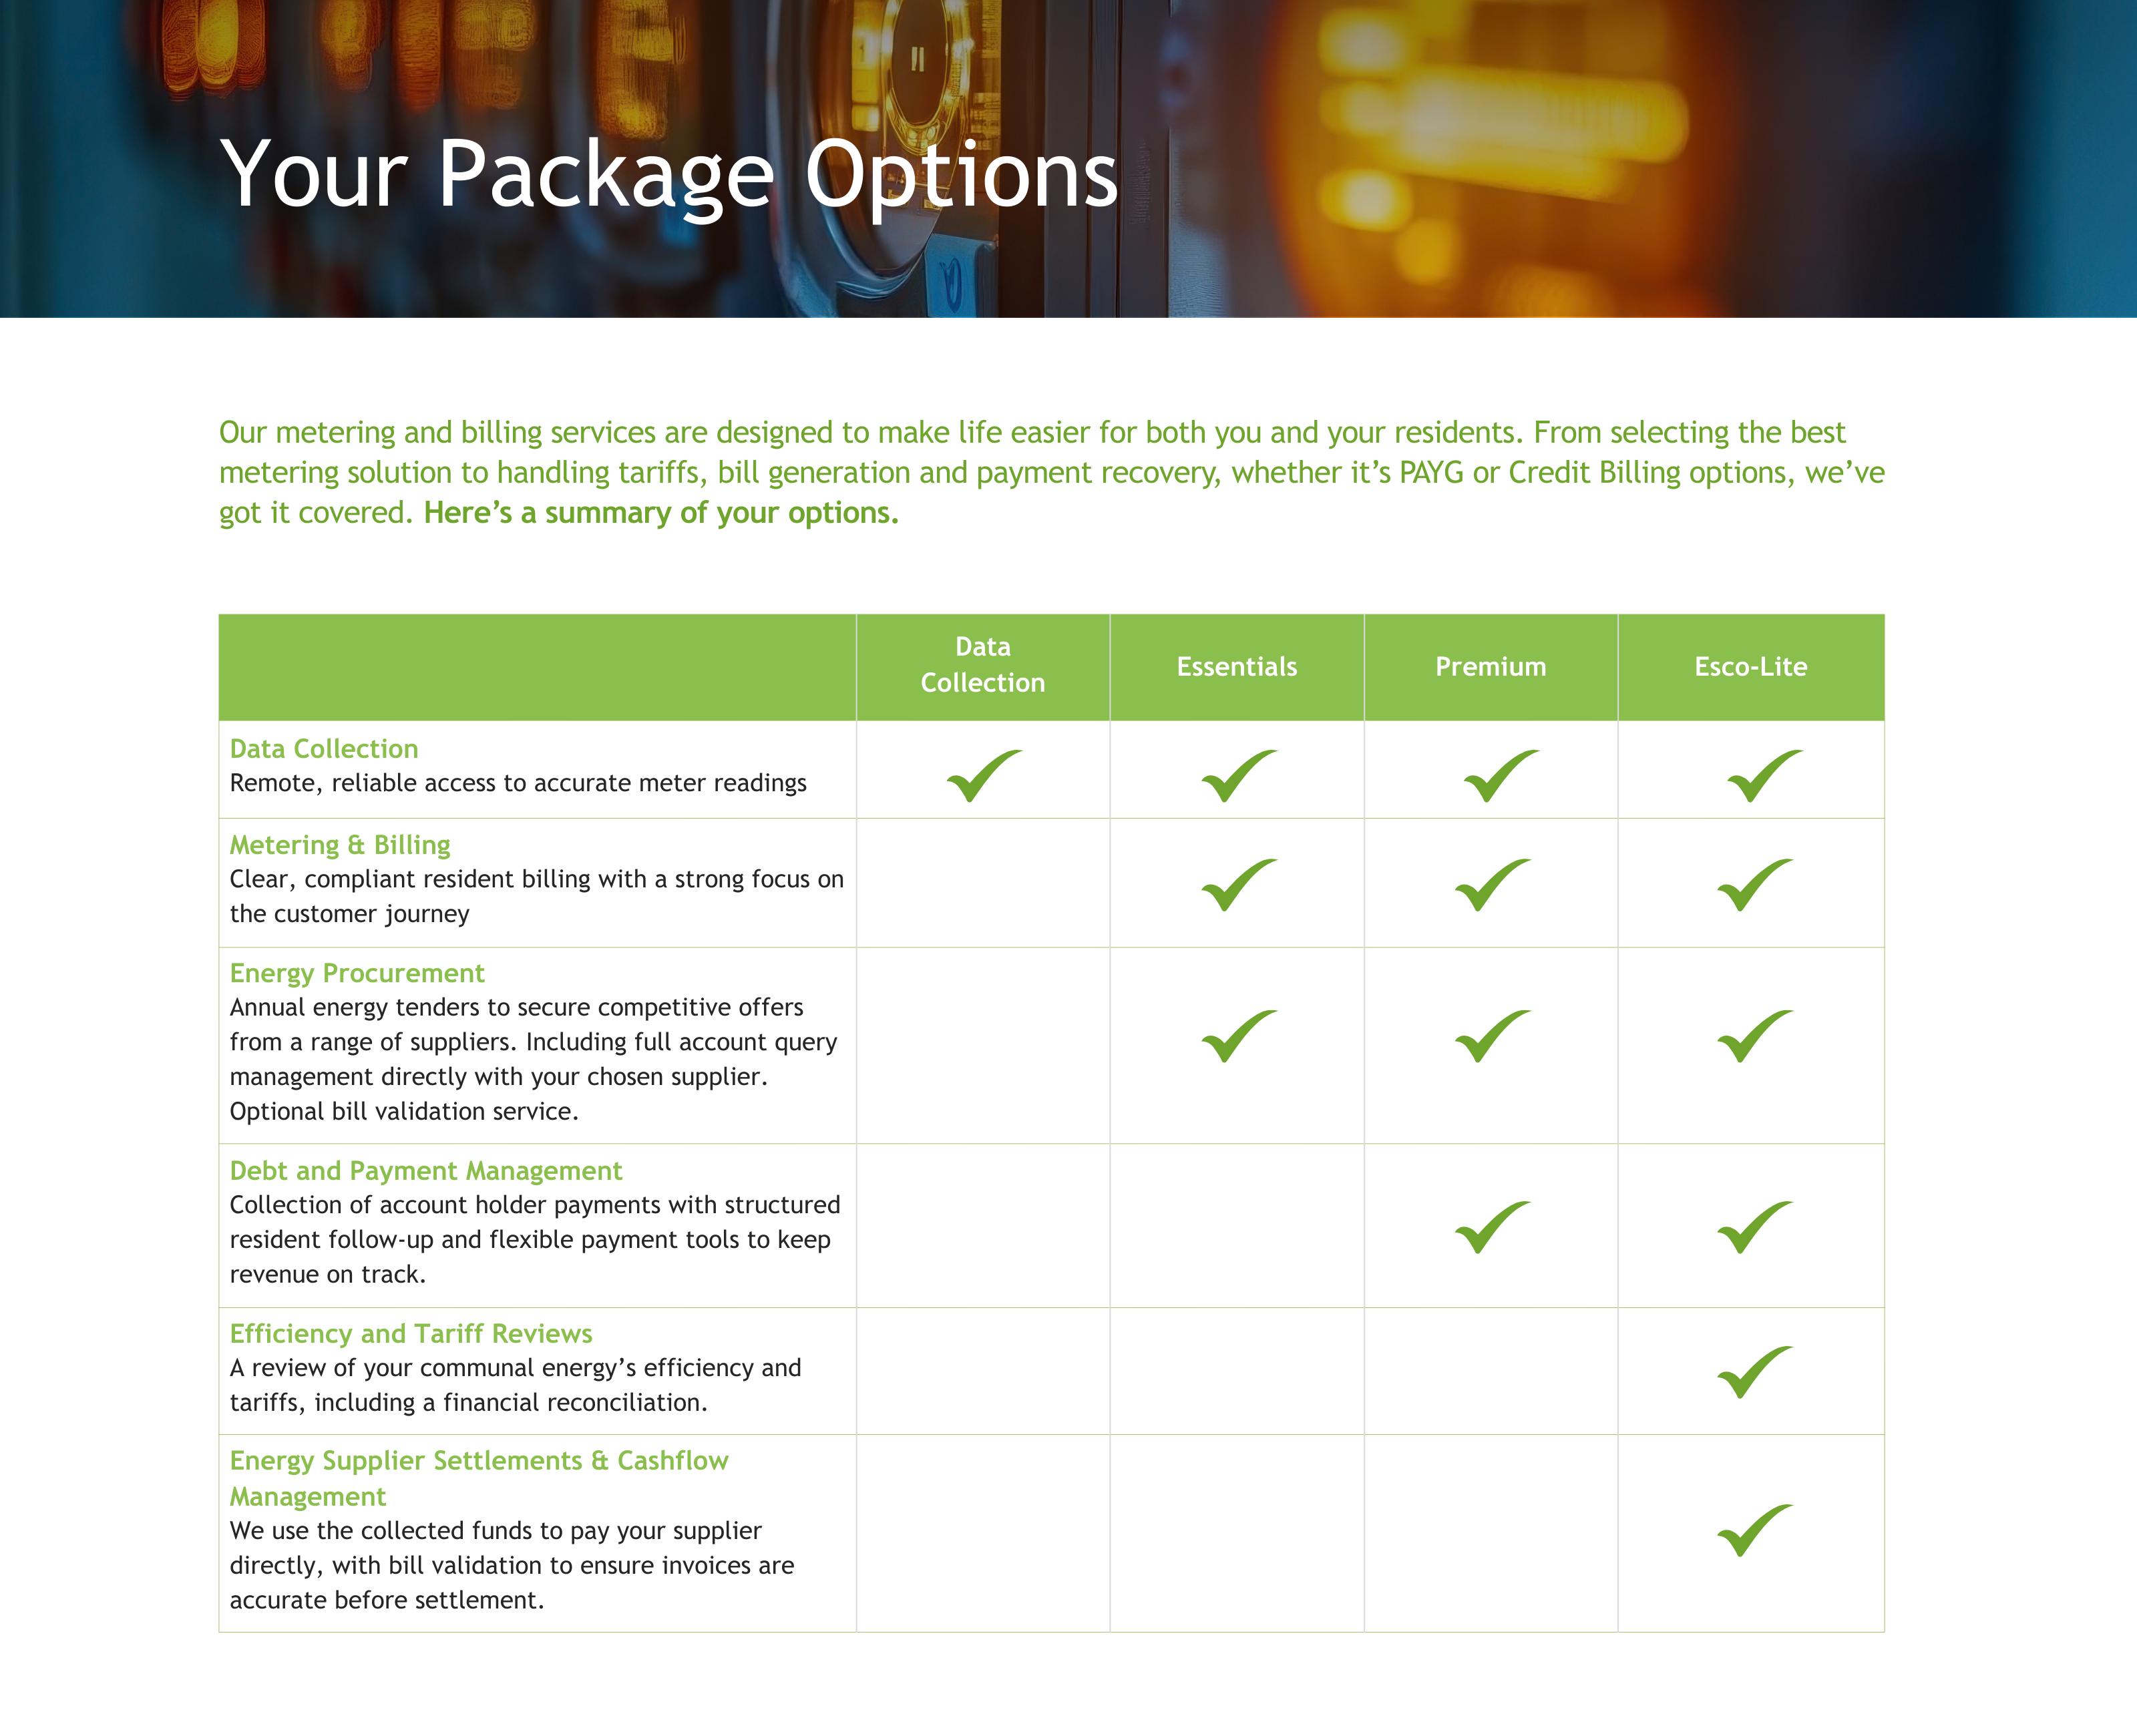Click the Metering & Billing checkmark under Premium

pyautogui.click(x=1491, y=885)
